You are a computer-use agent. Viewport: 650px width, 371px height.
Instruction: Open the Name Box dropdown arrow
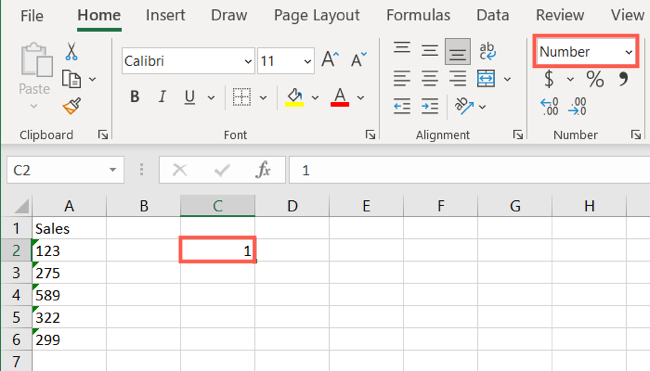pos(113,170)
